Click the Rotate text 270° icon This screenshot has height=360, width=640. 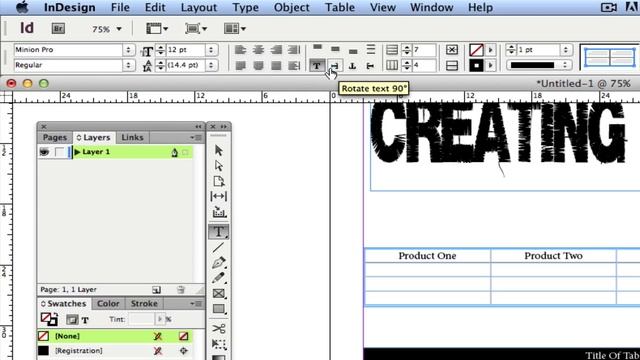pos(370,66)
